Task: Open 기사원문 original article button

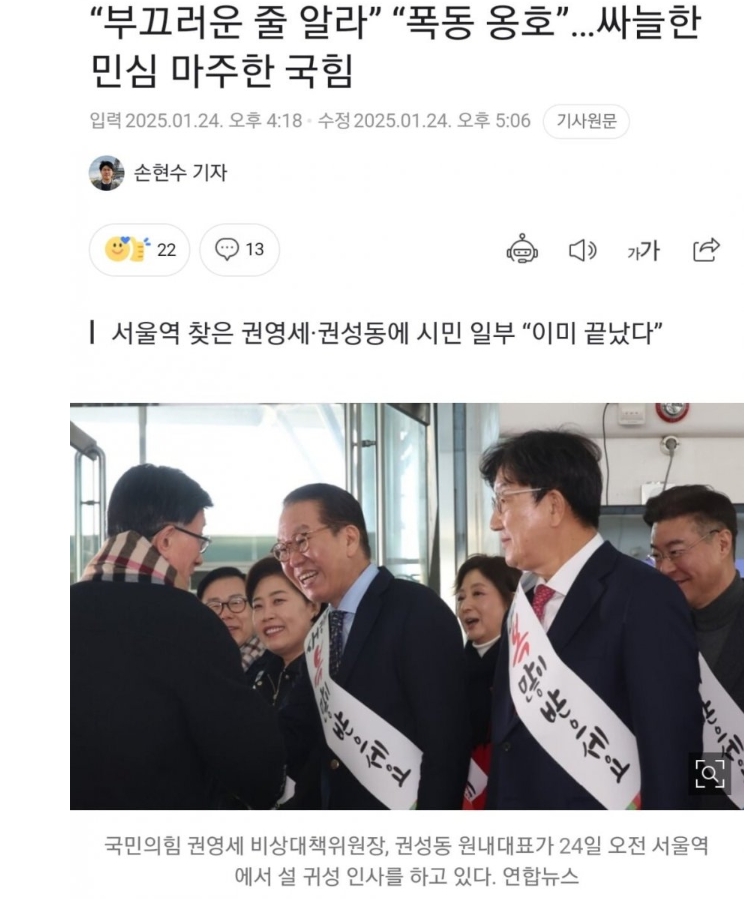Action: click(586, 121)
